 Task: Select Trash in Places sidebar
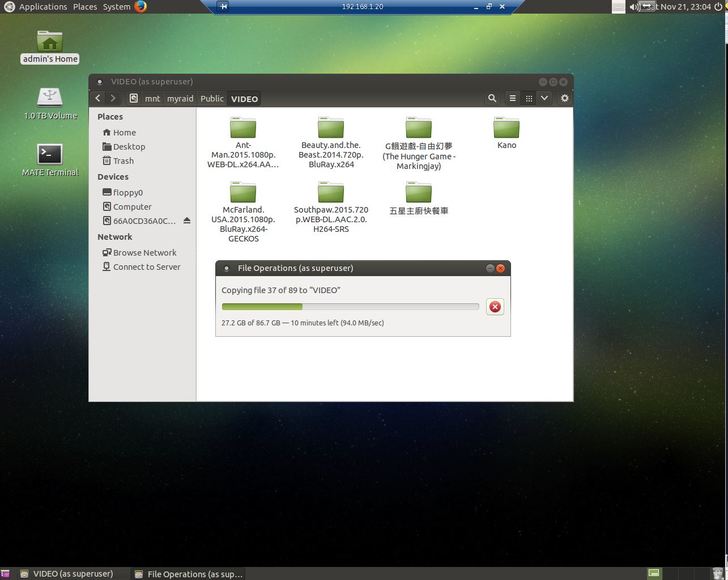(x=123, y=161)
